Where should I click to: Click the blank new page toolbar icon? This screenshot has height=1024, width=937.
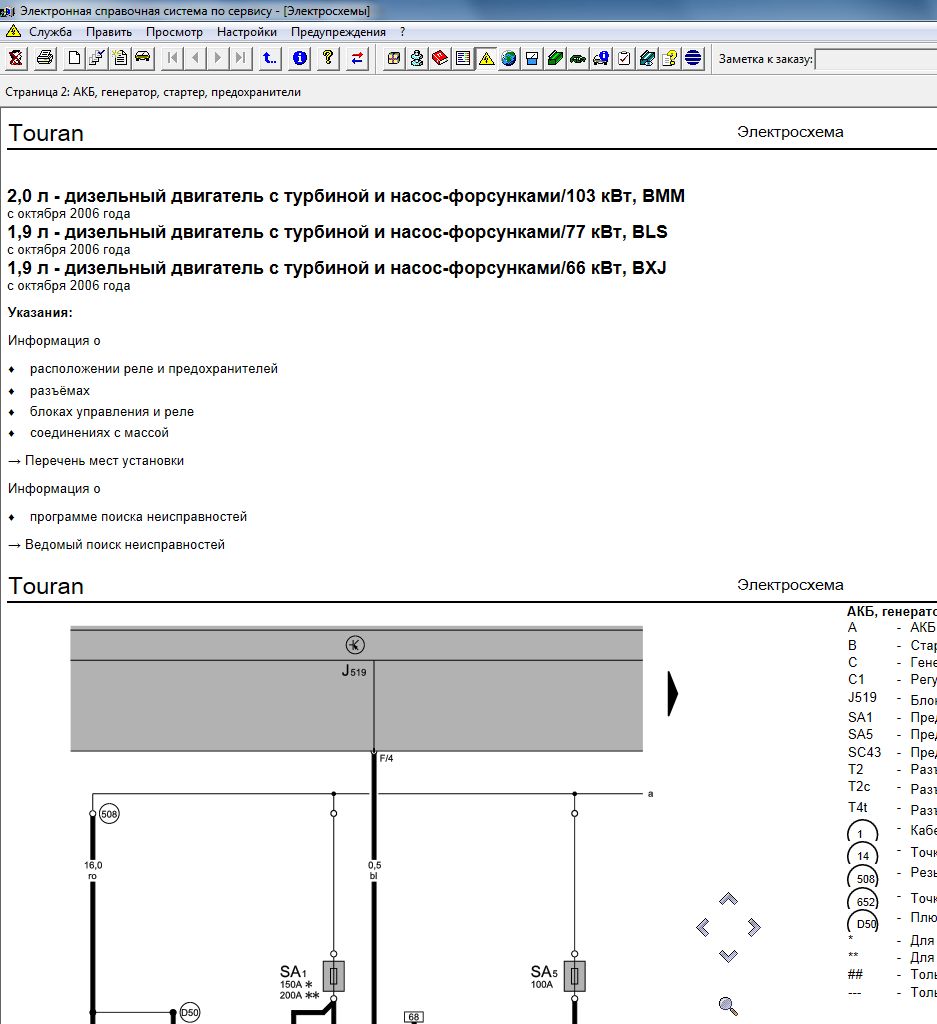tap(74, 58)
